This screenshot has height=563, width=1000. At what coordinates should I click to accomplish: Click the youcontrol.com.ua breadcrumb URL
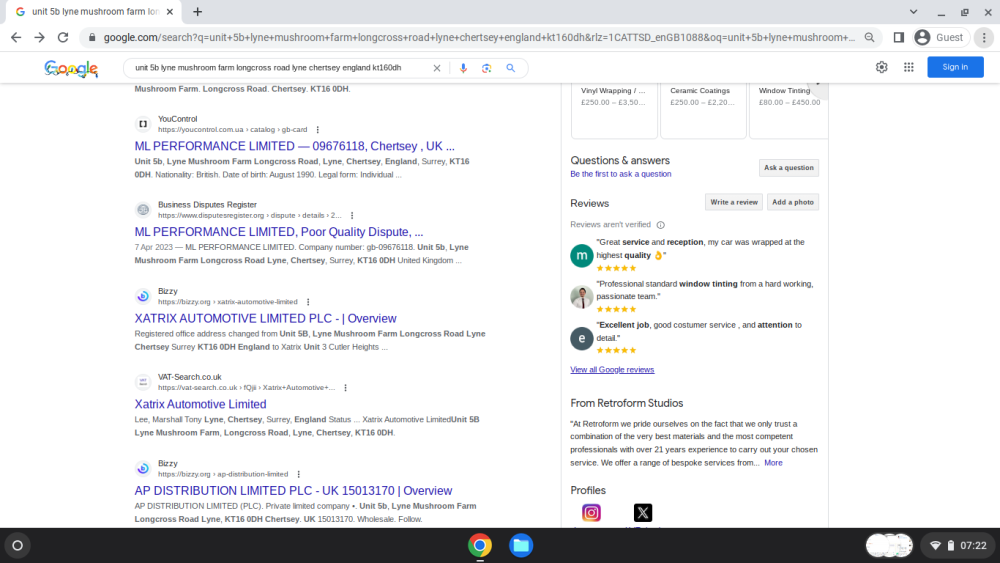click(x=233, y=129)
